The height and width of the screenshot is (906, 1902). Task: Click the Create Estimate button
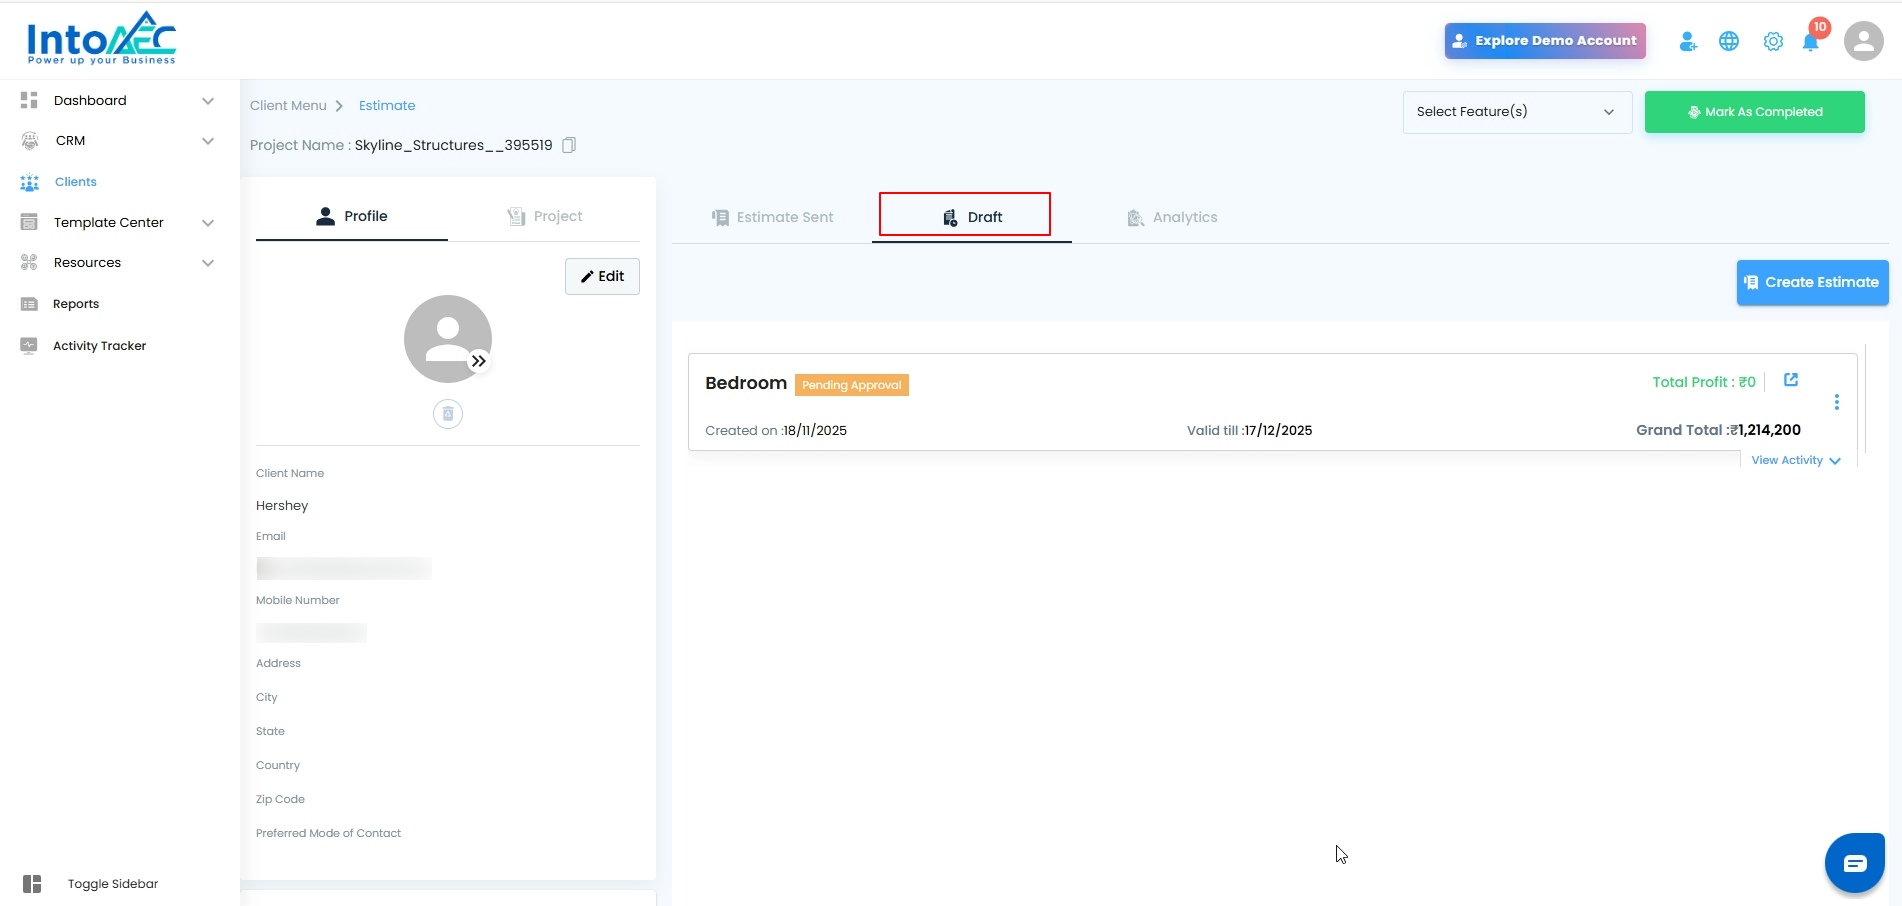point(1813,283)
